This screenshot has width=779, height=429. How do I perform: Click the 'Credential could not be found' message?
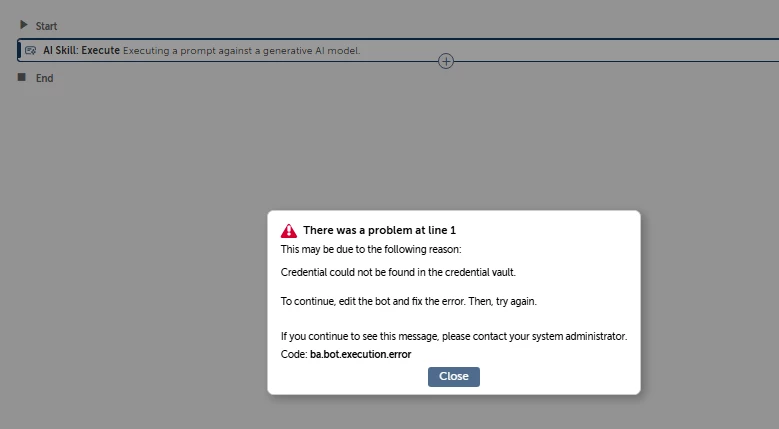point(398,272)
